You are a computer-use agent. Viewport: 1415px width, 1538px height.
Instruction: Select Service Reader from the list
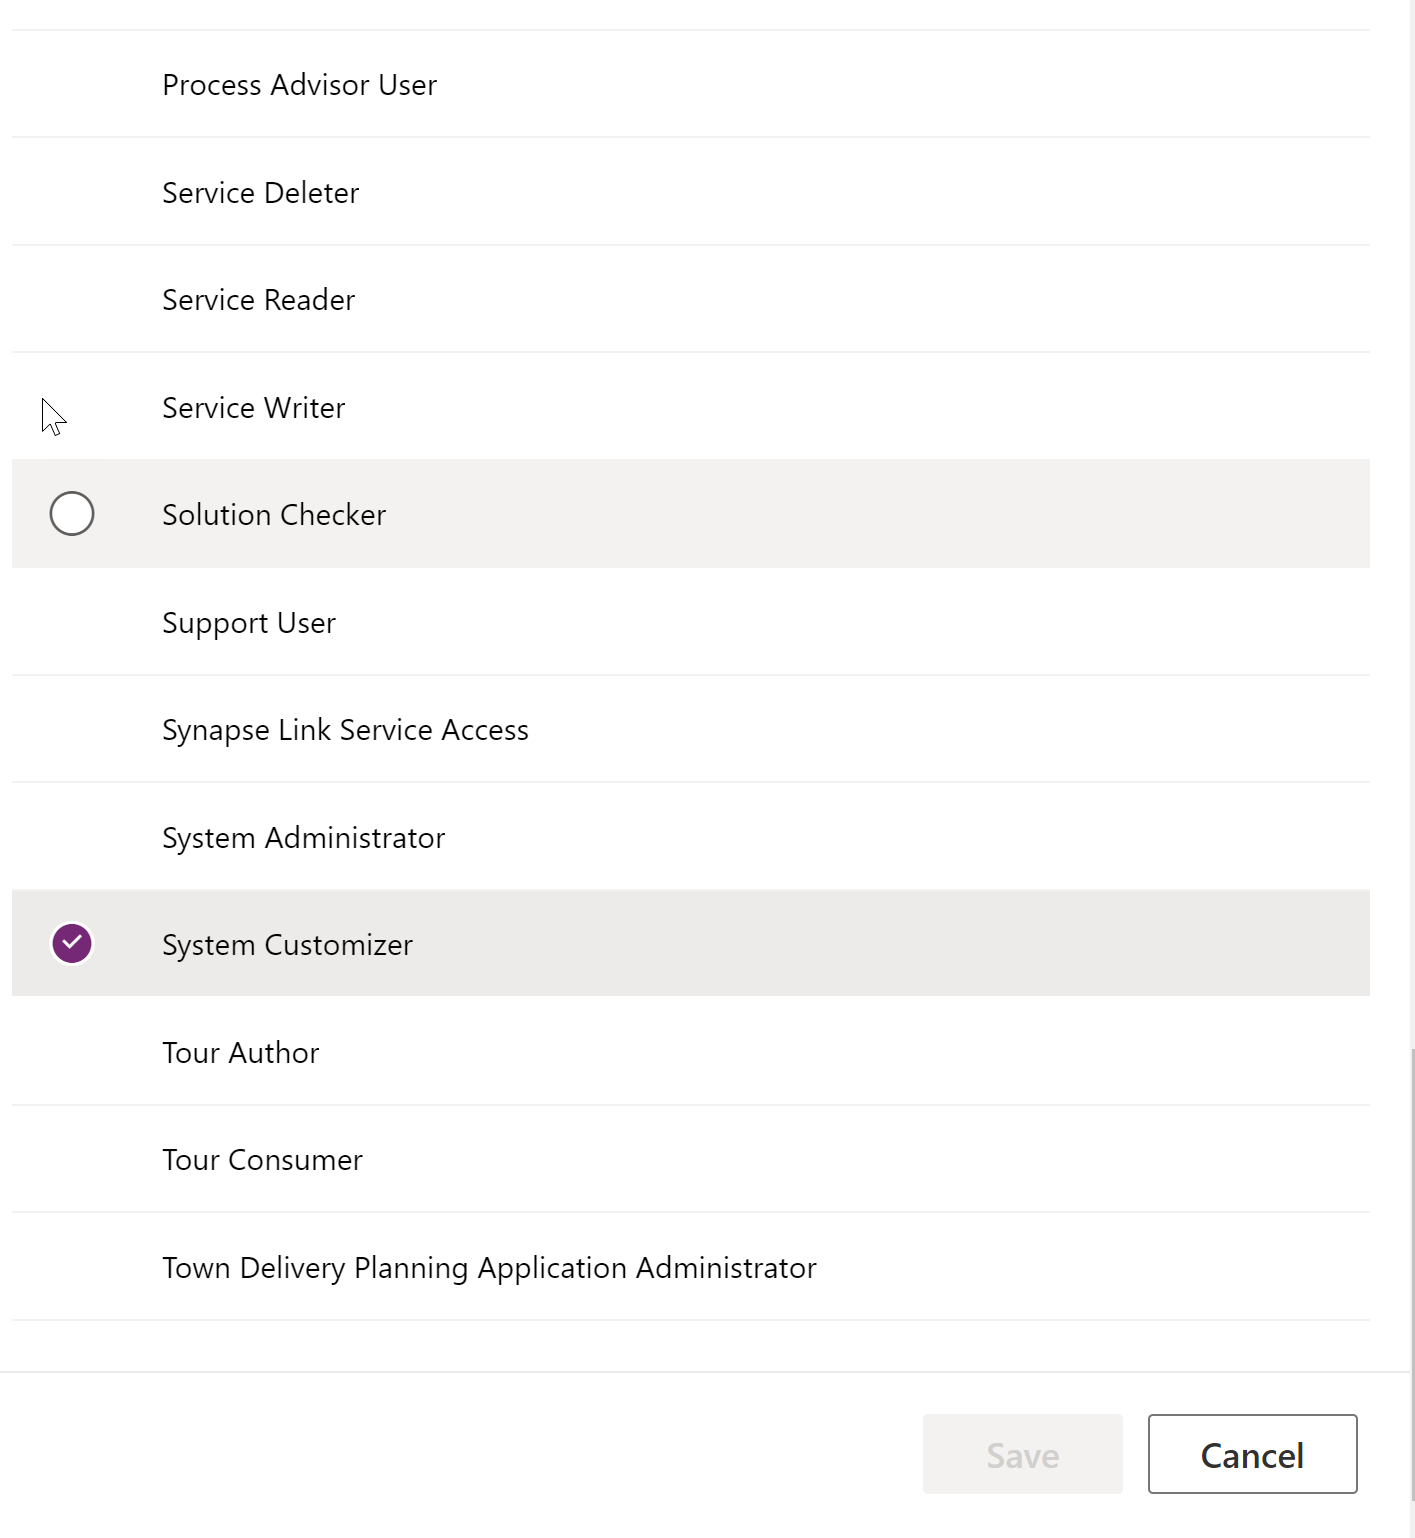point(258,300)
